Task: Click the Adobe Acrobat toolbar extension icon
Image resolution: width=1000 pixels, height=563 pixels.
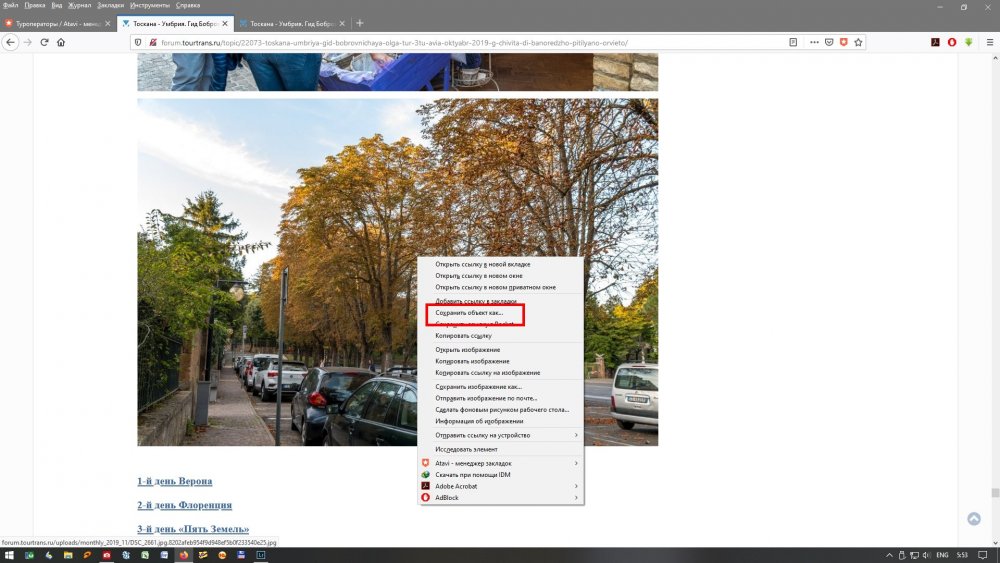Action: click(x=935, y=42)
